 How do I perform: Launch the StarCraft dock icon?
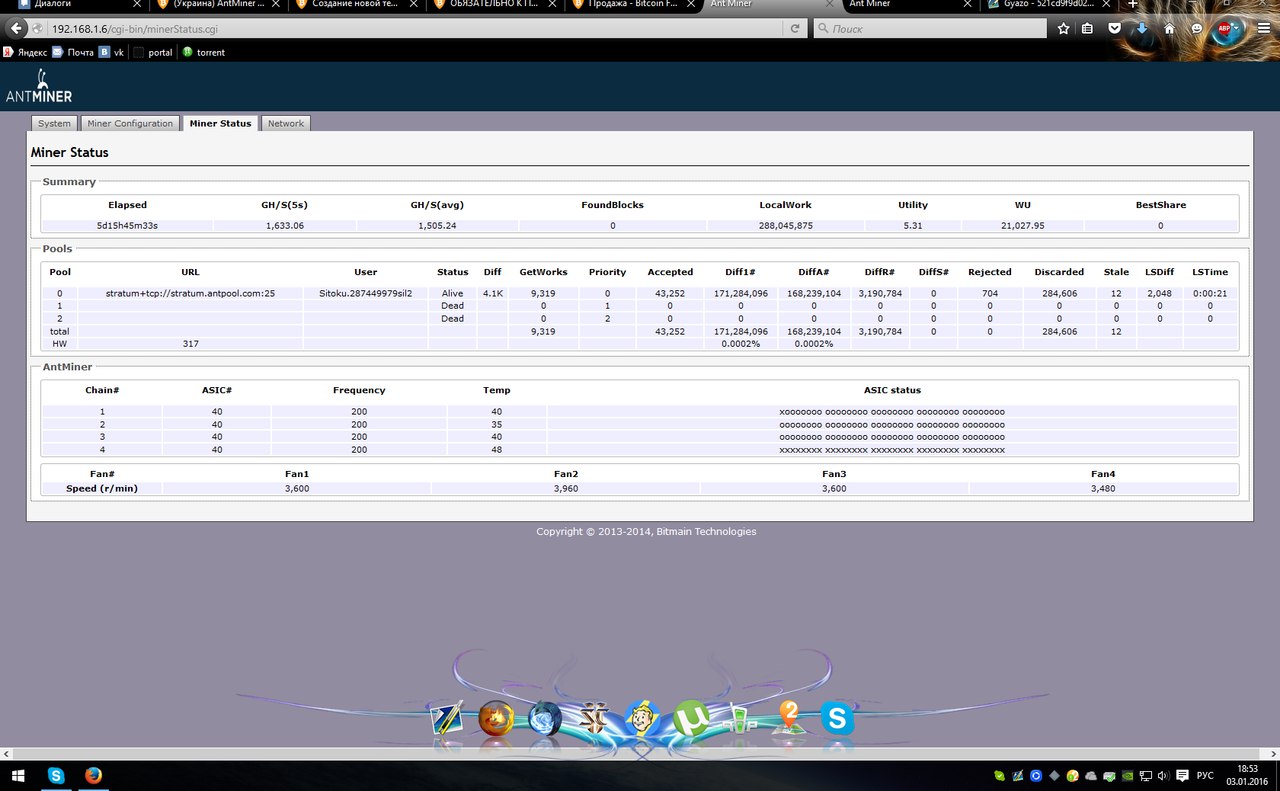pos(594,718)
